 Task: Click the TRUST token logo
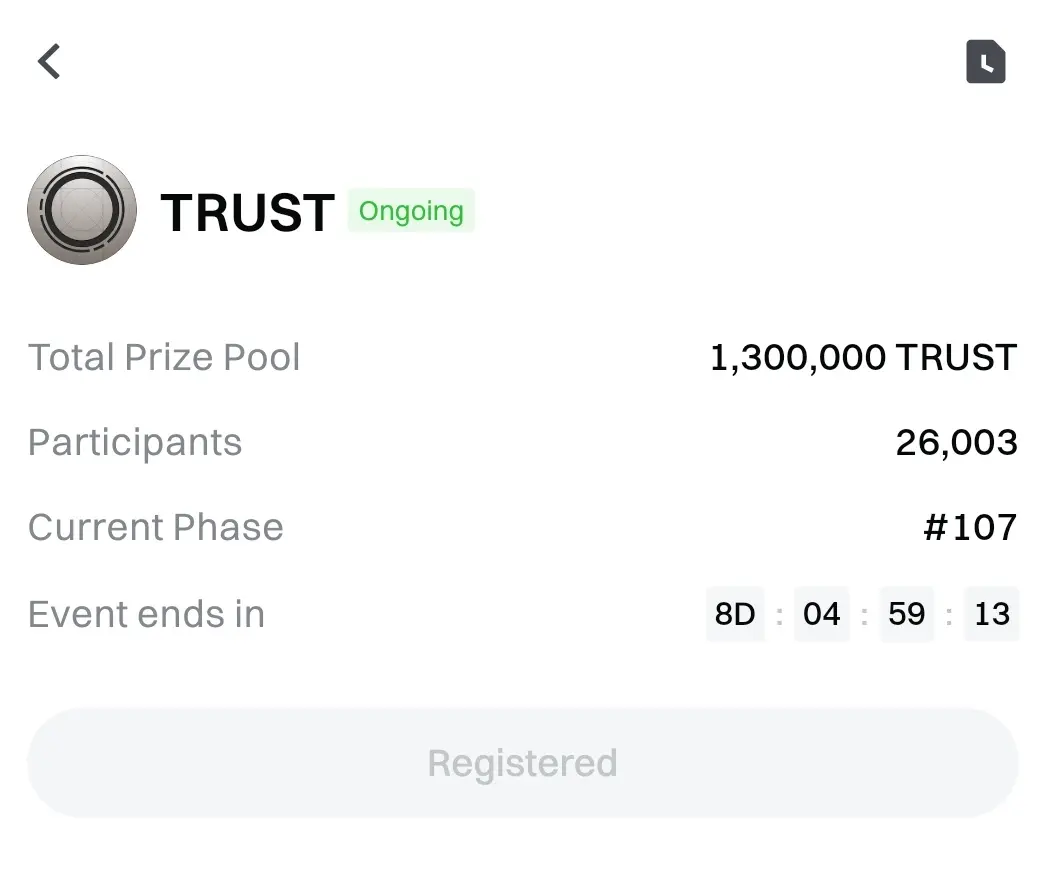pos(82,210)
